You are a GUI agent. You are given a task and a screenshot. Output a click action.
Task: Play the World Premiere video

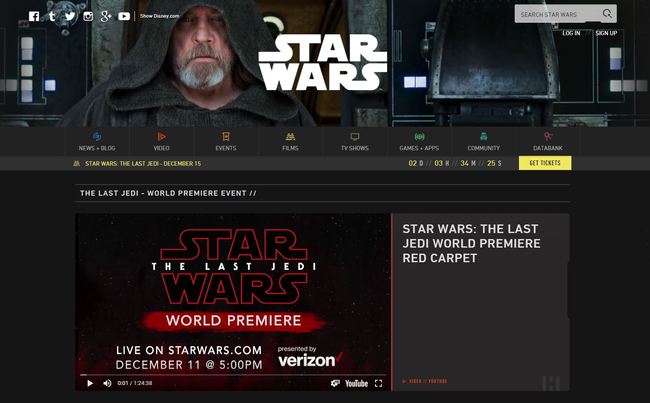tap(90, 383)
